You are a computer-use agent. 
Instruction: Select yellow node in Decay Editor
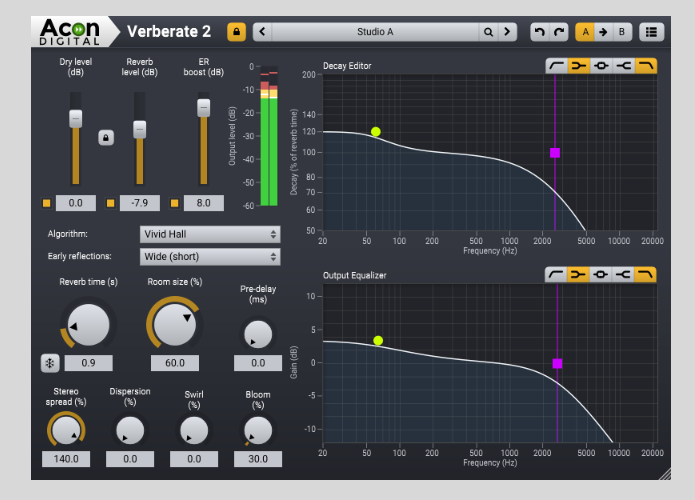pos(376,132)
